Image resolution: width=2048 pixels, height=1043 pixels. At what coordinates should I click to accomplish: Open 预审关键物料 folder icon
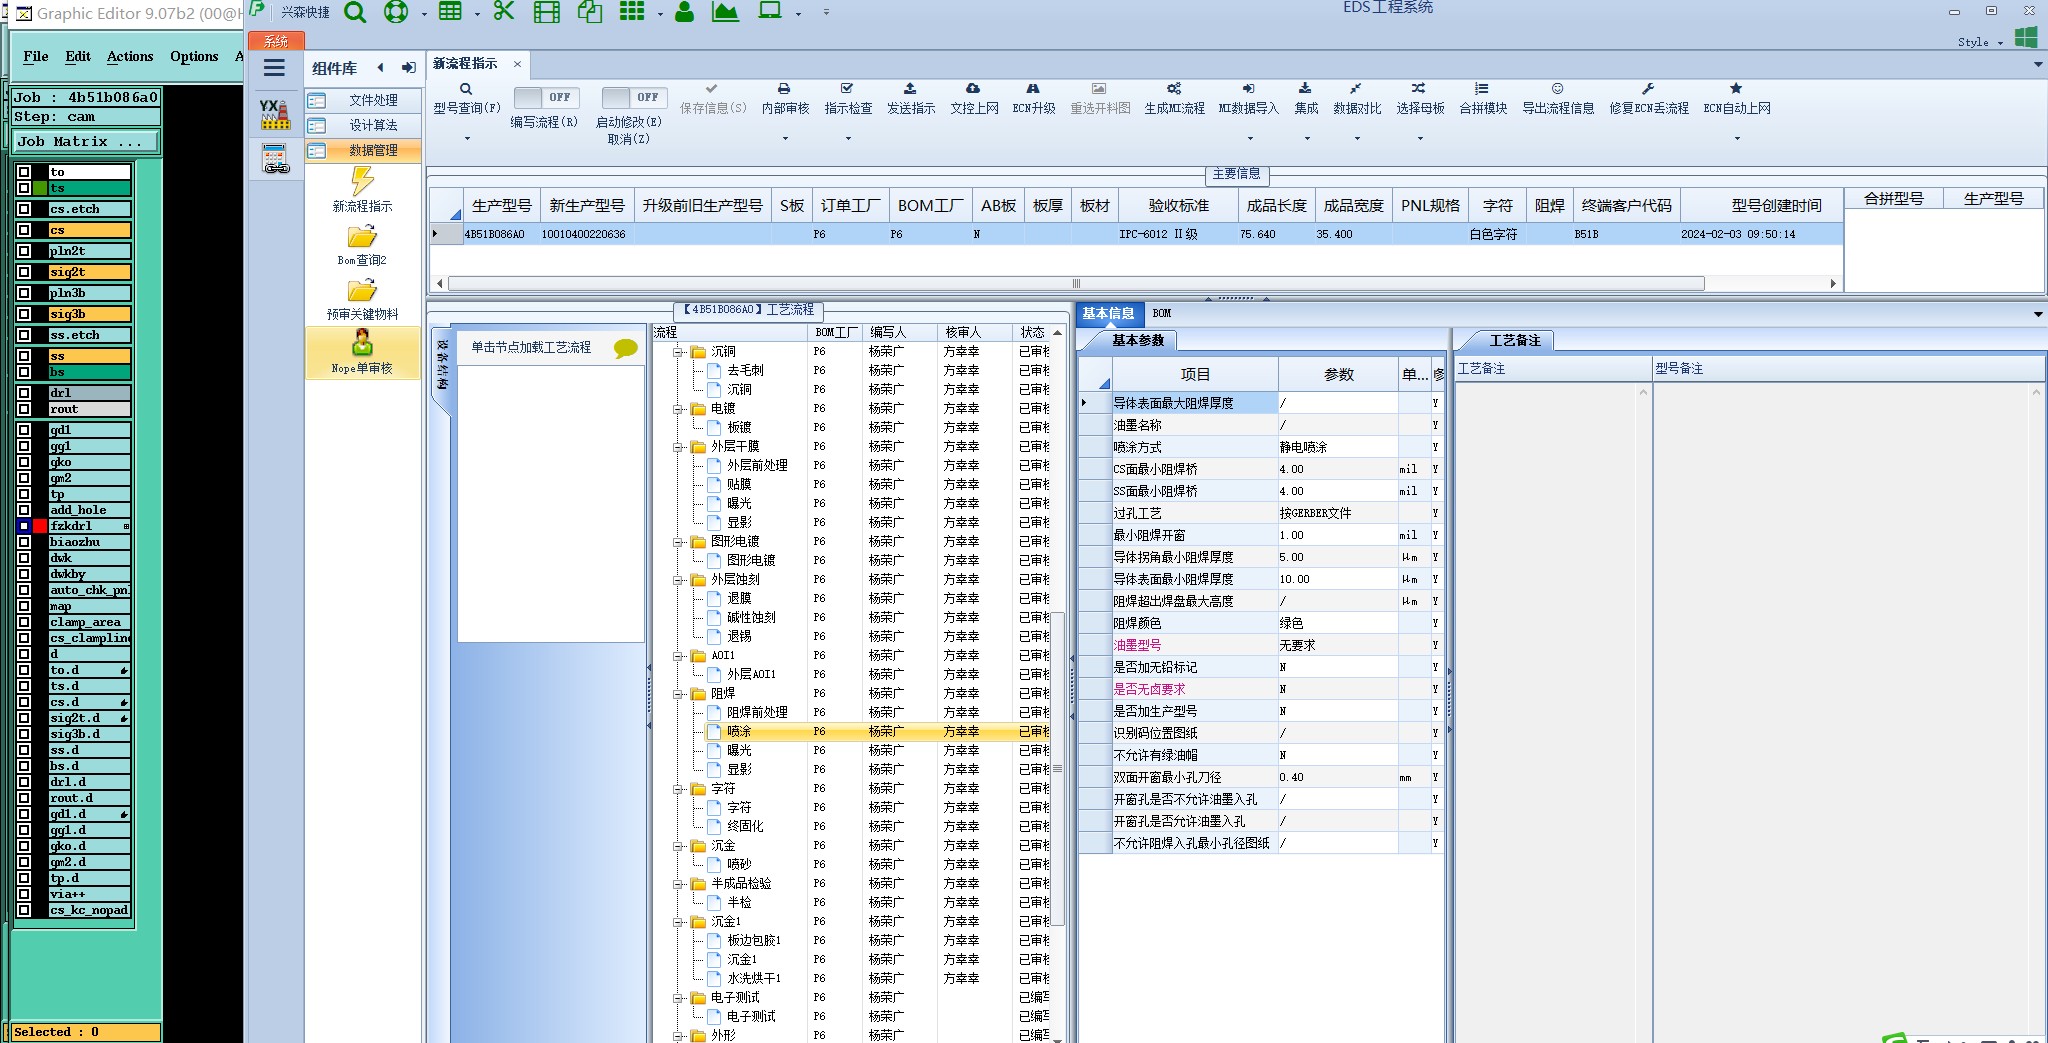point(362,291)
